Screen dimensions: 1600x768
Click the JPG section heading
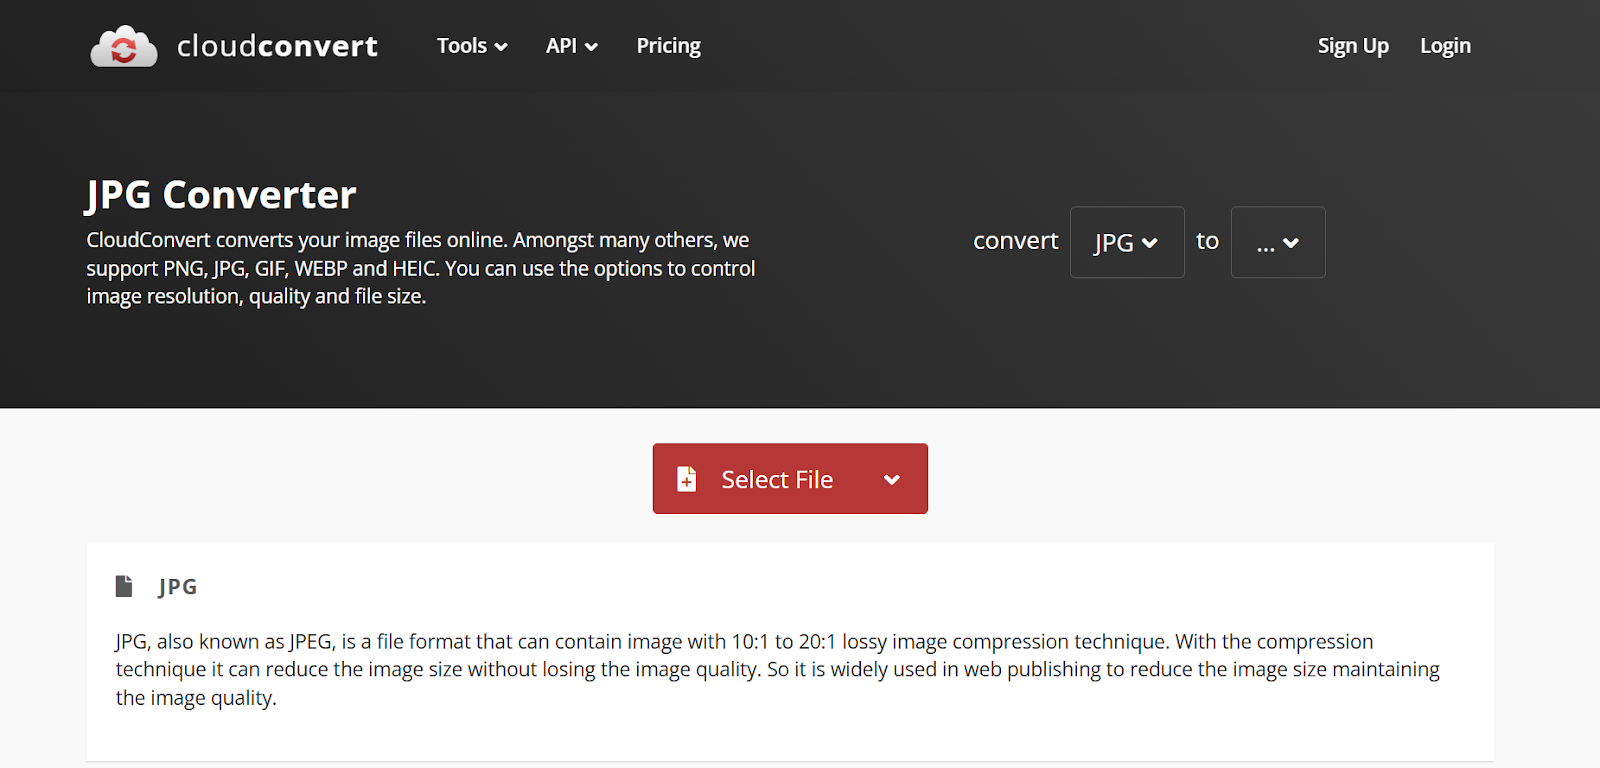click(178, 587)
